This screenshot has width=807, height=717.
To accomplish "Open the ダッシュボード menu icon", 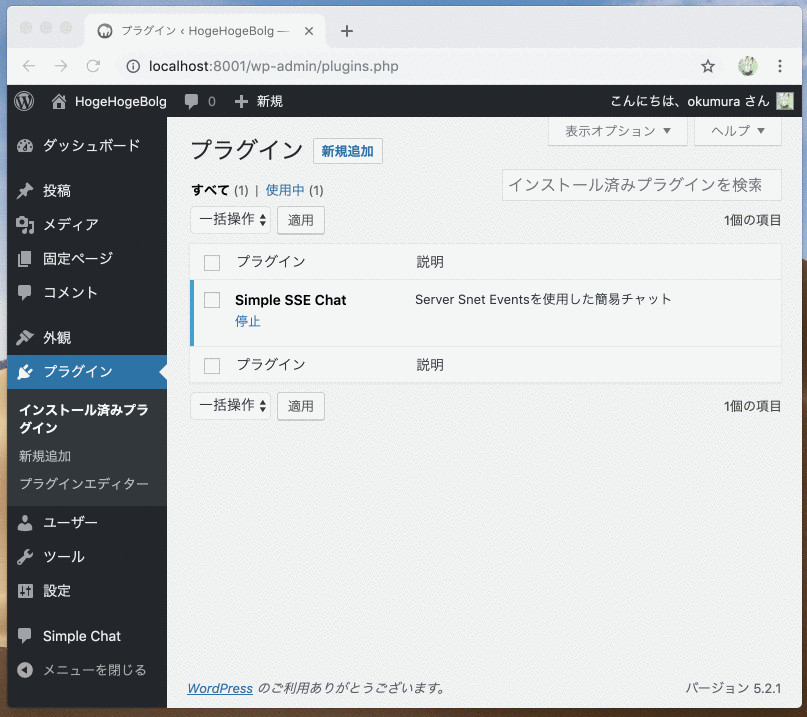I will pos(24,145).
